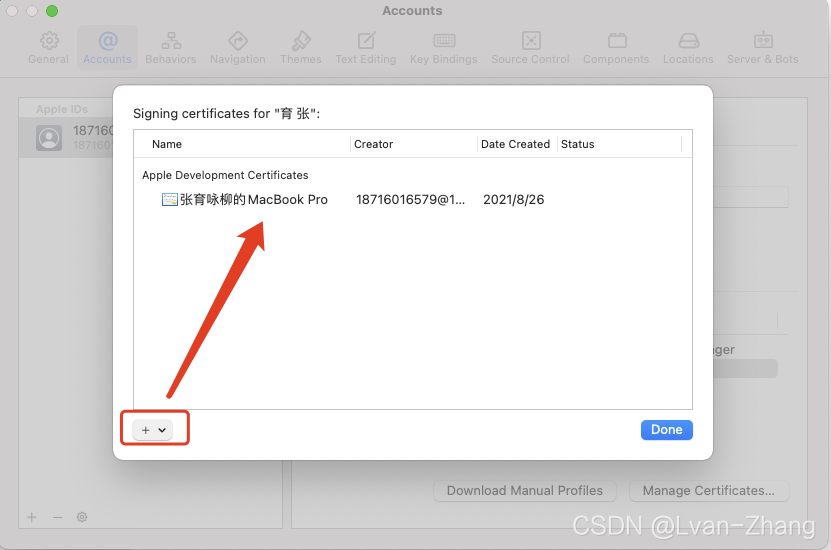The height and width of the screenshot is (550, 831).
Task: Open the Behaviors preferences pane
Action: (x=171, y=48)
